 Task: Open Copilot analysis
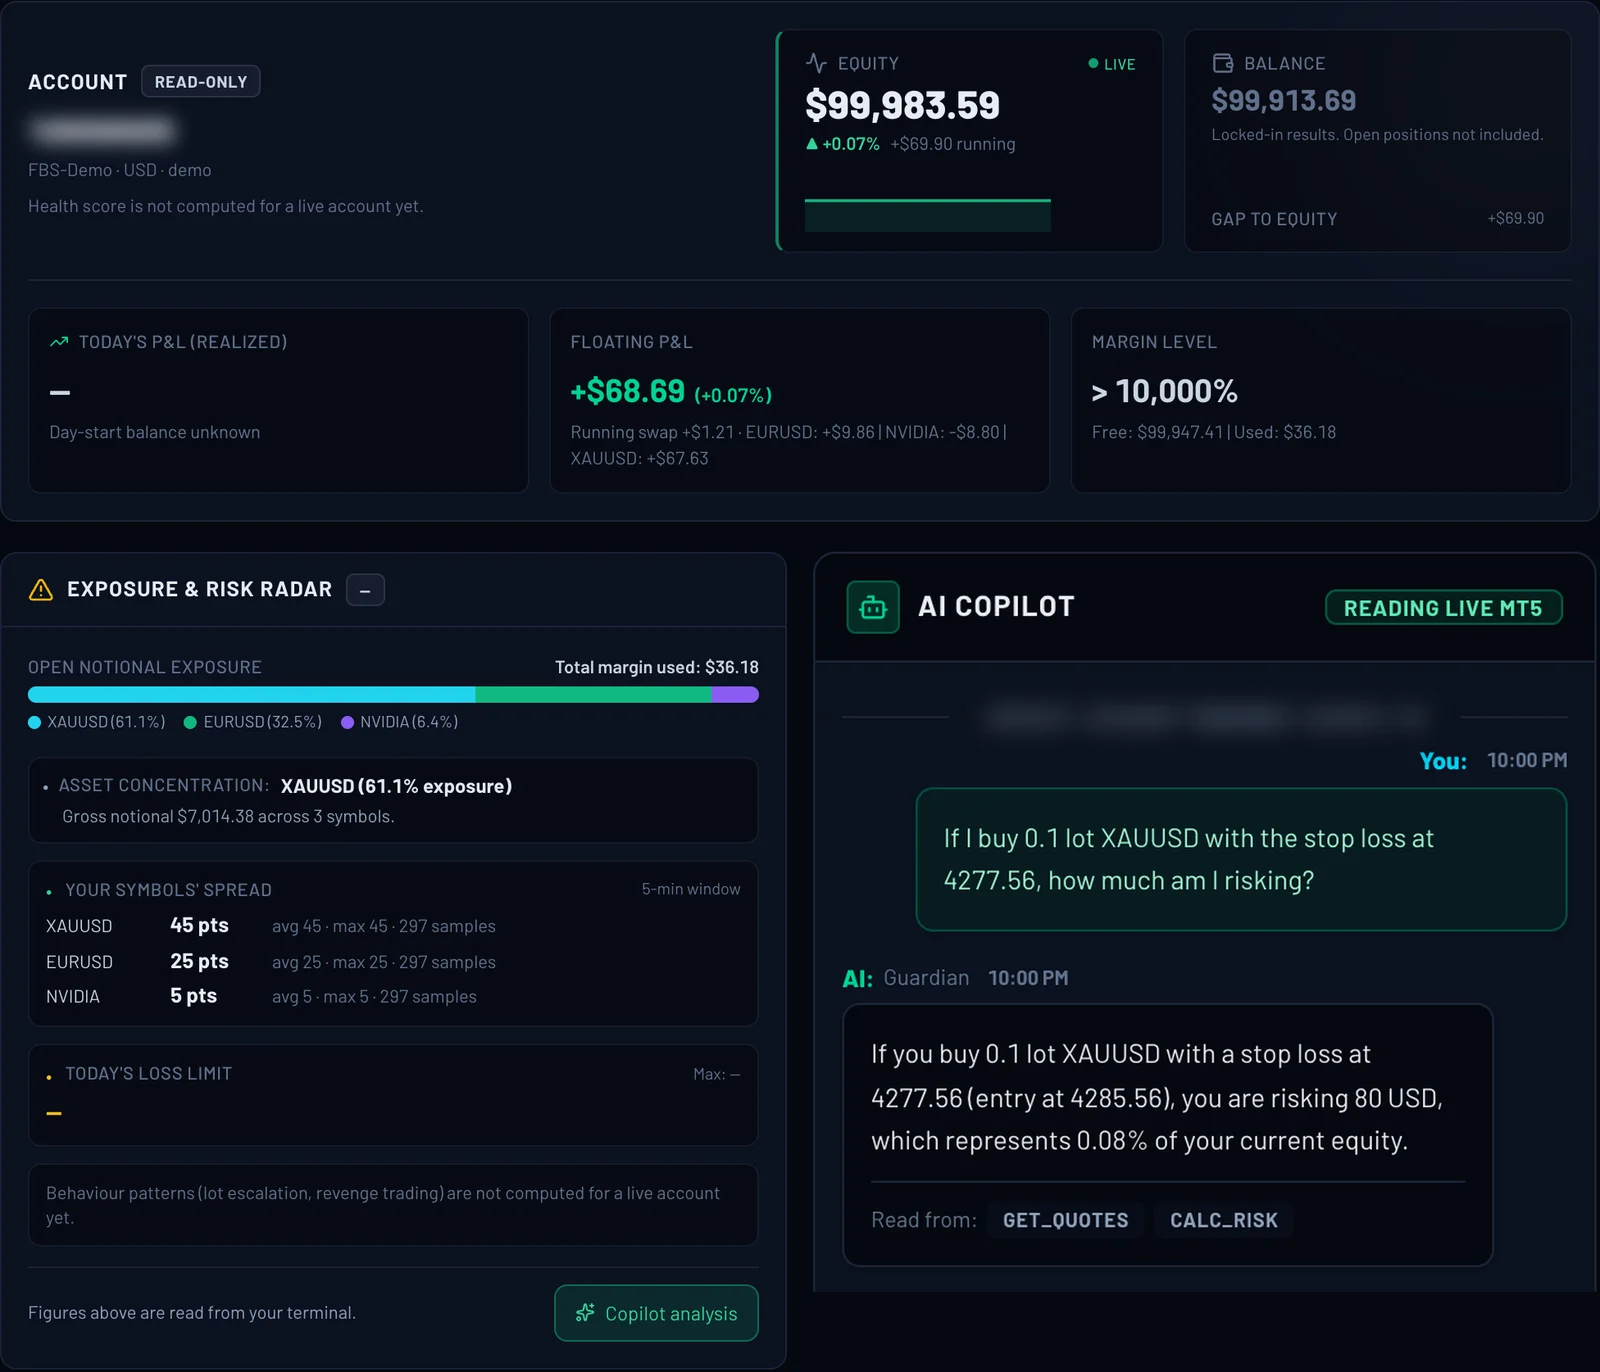(x=656, y=1313)
